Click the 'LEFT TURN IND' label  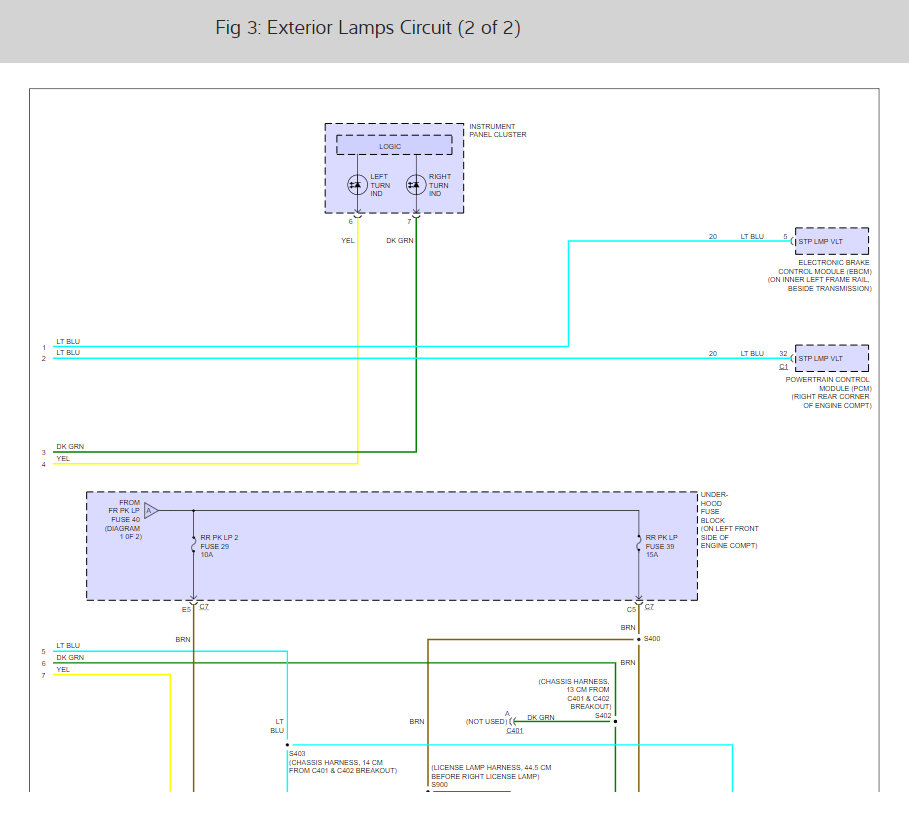[x=380, y=185]
